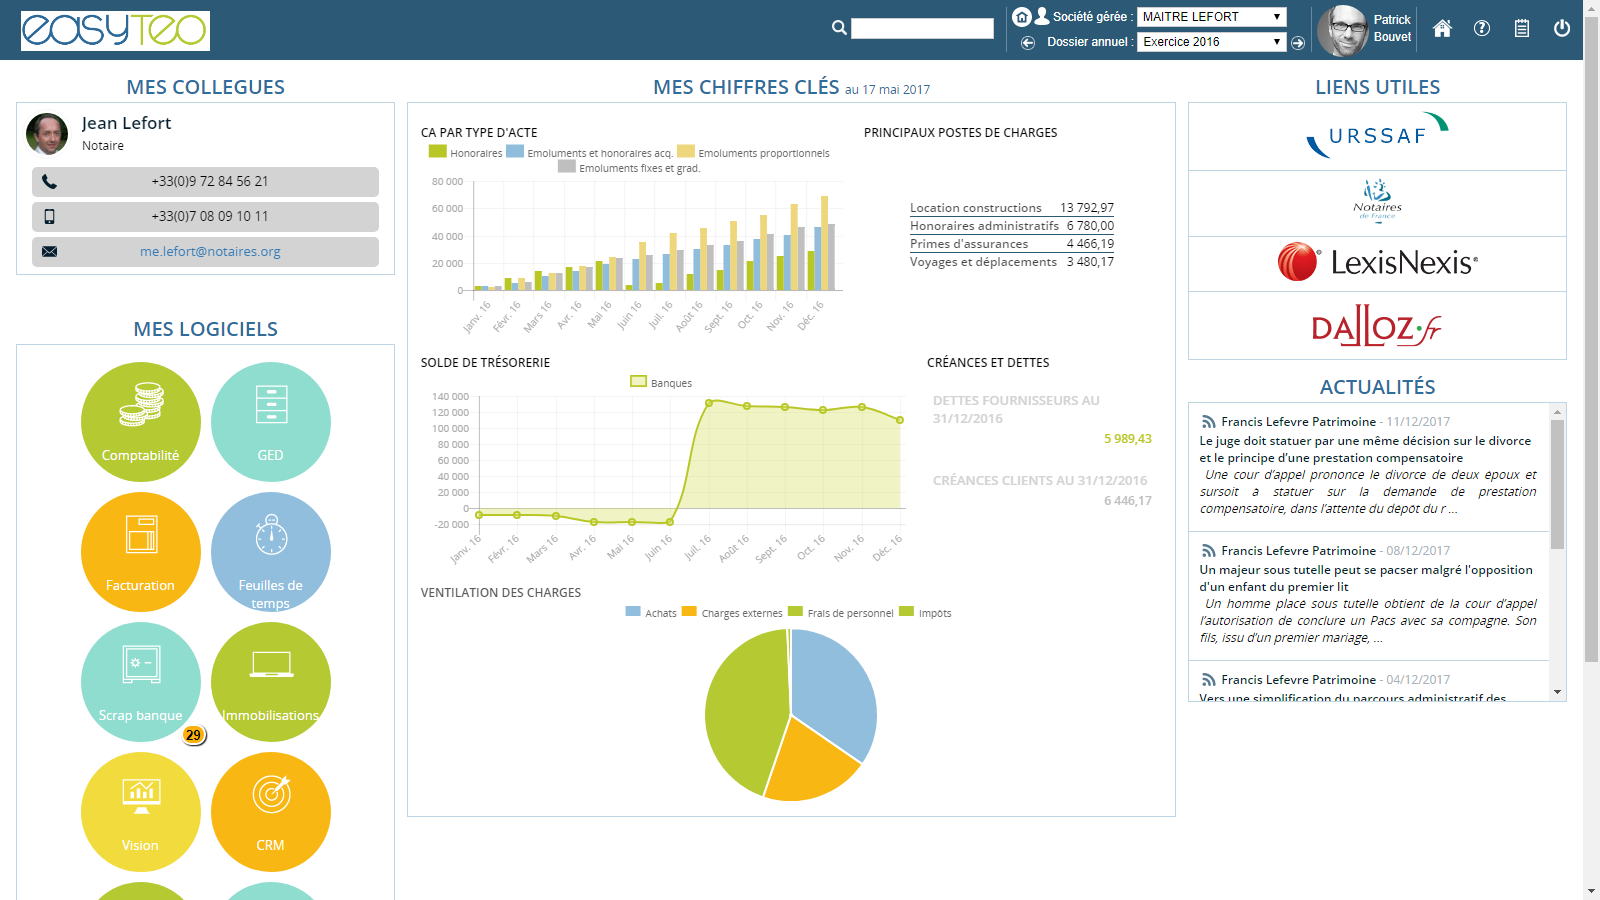1600x900 pixels.
Task: Open the Facturation module
Action: click(x=140, y=551)
